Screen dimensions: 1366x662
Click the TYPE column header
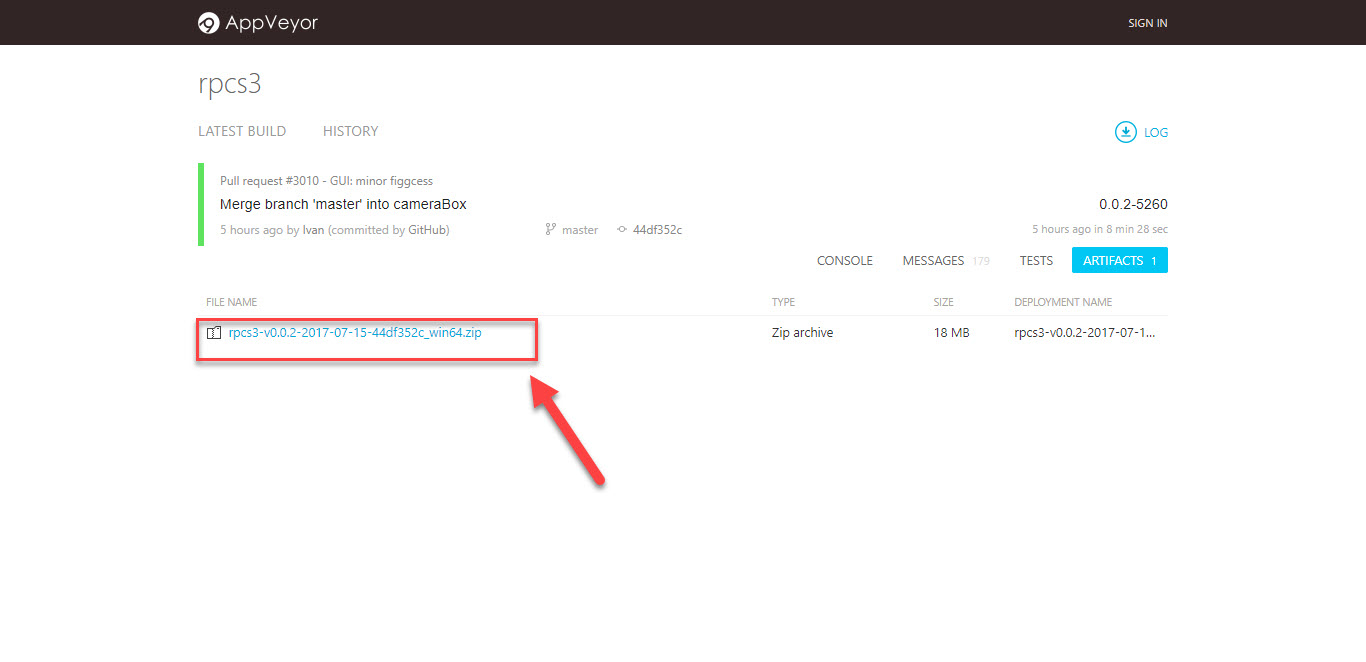[x=783, y=302]
